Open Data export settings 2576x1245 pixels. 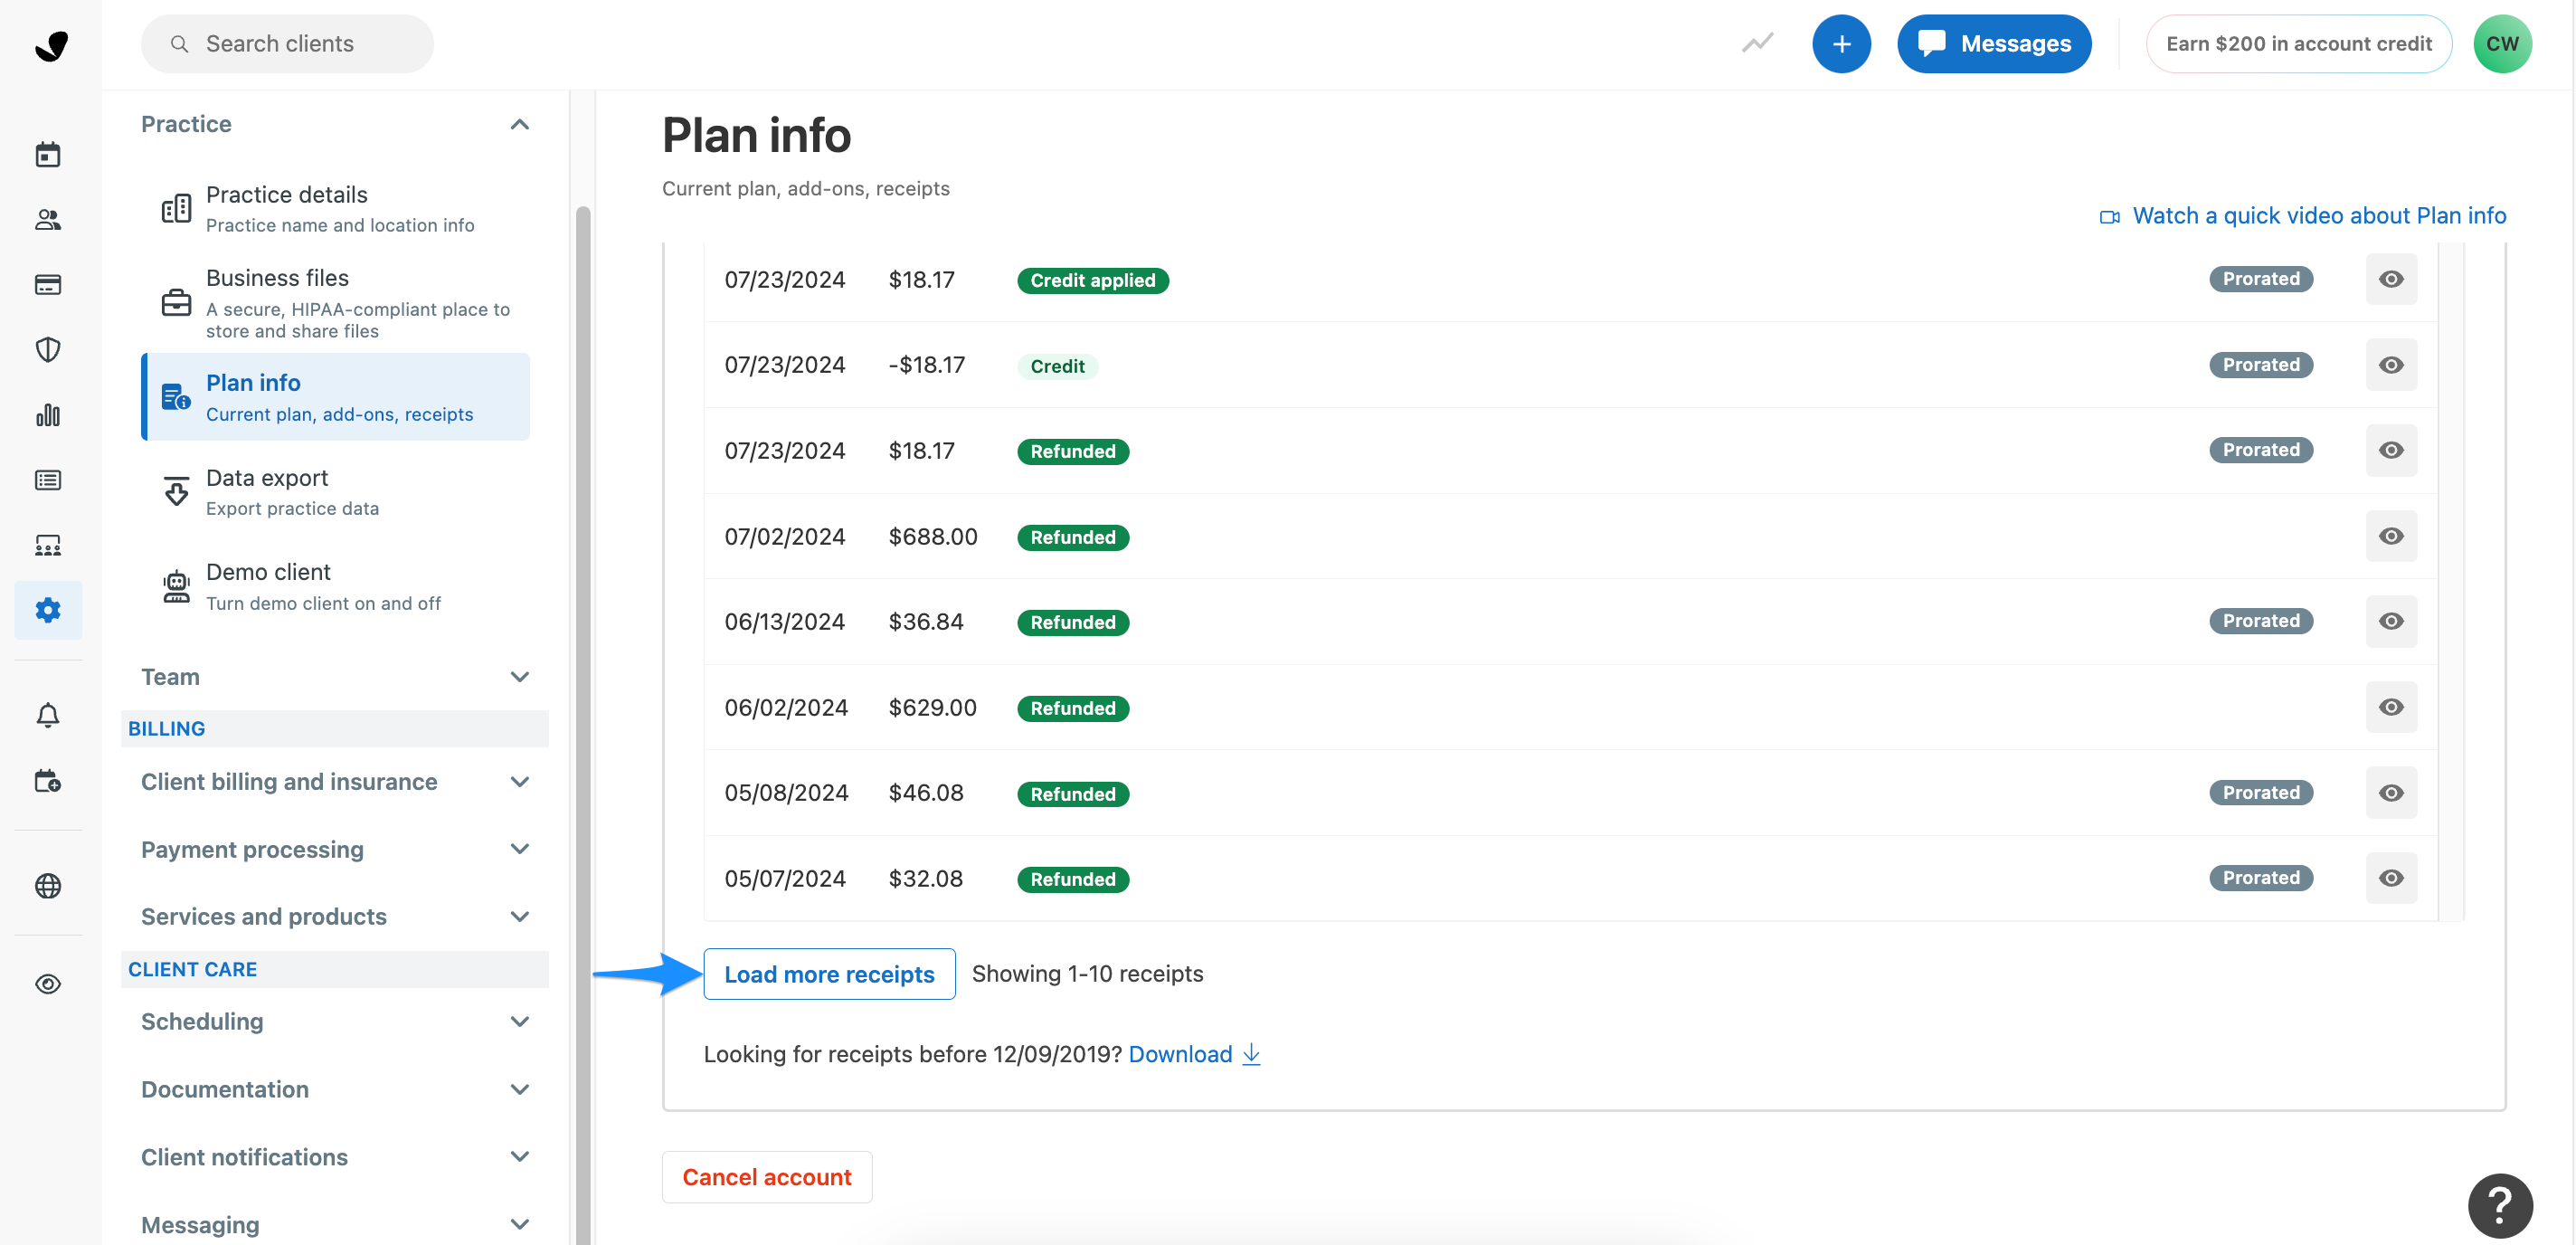coord(336,491)
